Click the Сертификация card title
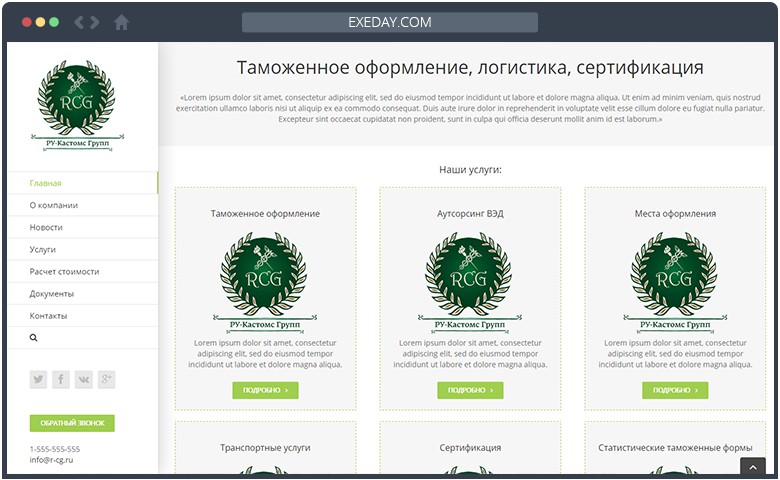 (470, 448)
